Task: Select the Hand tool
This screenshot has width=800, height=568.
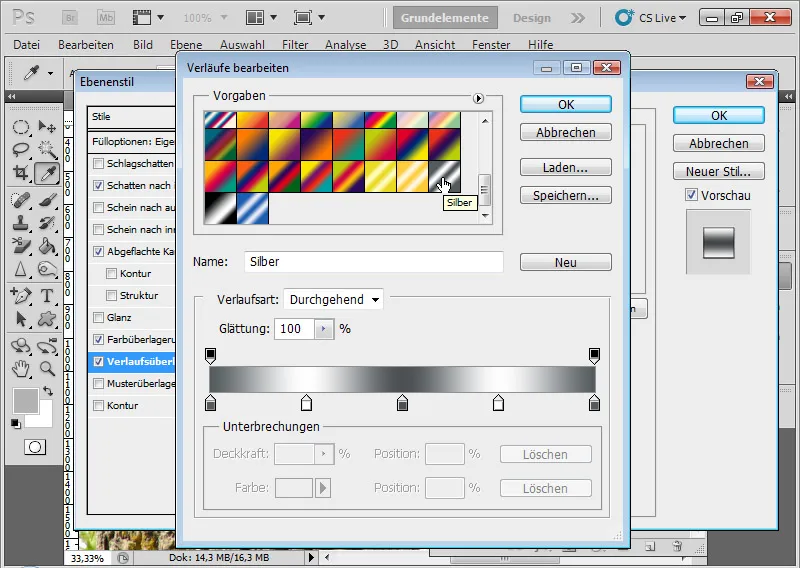Action: coord(21,368)
